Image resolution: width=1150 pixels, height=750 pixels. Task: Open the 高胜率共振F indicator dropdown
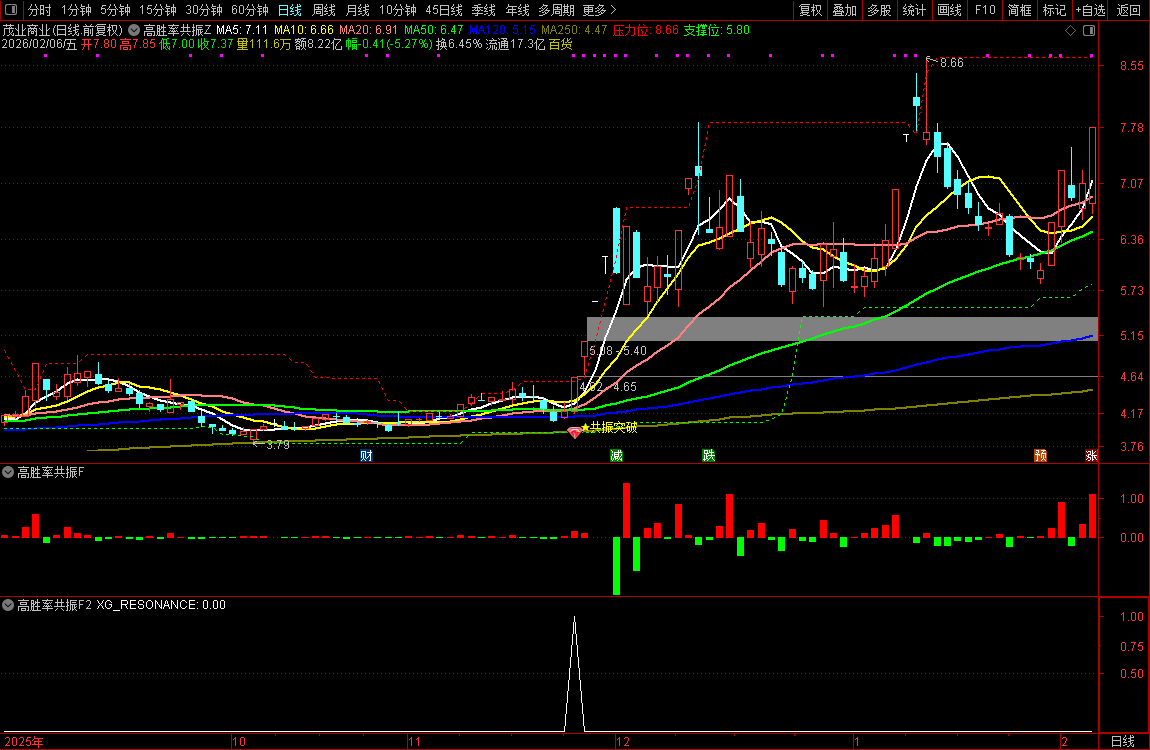[8, 473]
